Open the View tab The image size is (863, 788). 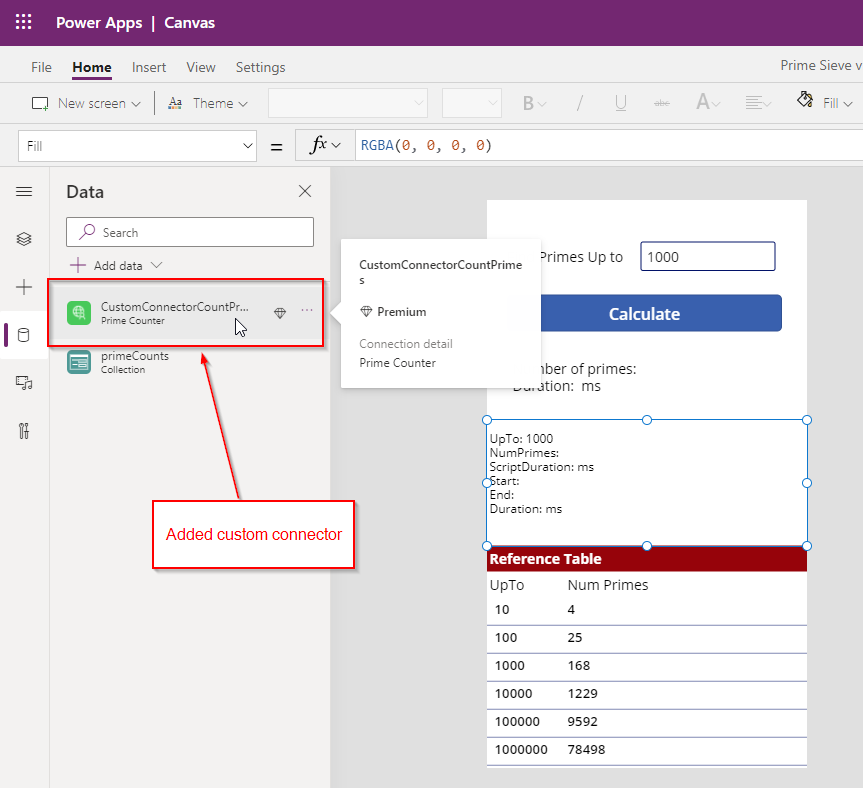point(201,67)
